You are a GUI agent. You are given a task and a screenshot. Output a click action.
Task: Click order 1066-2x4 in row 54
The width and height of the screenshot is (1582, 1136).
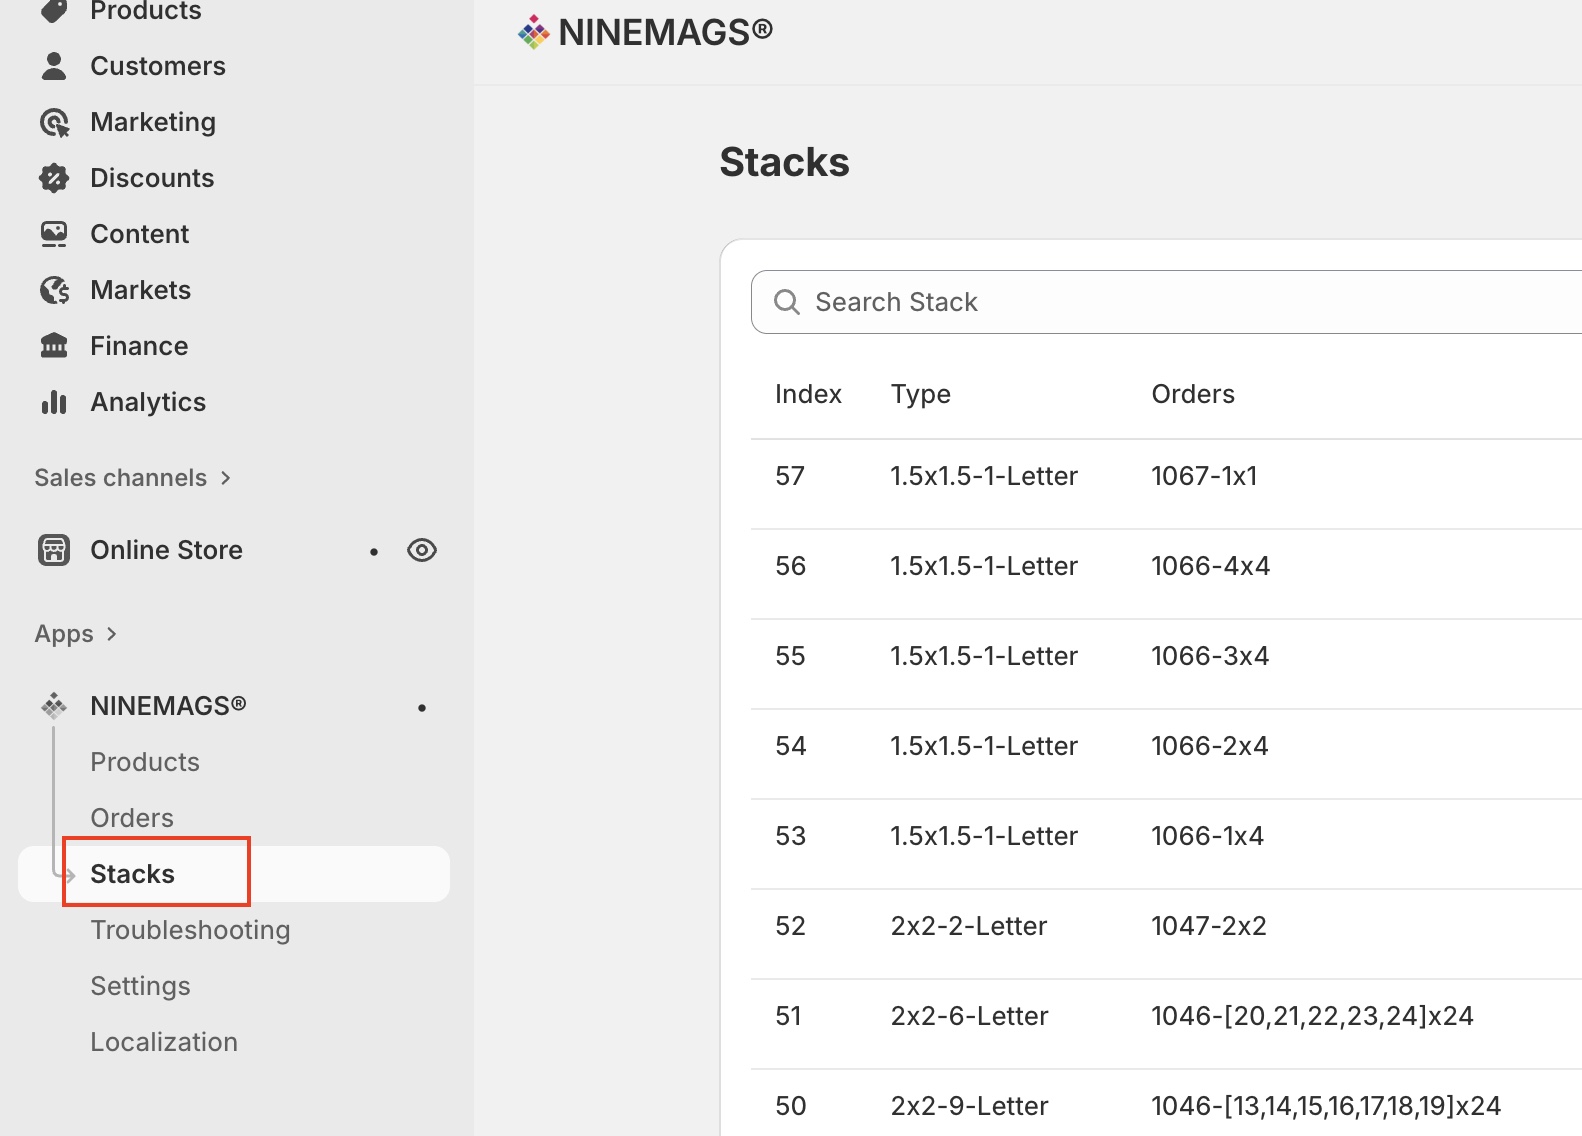click(x=1209, y=746)
